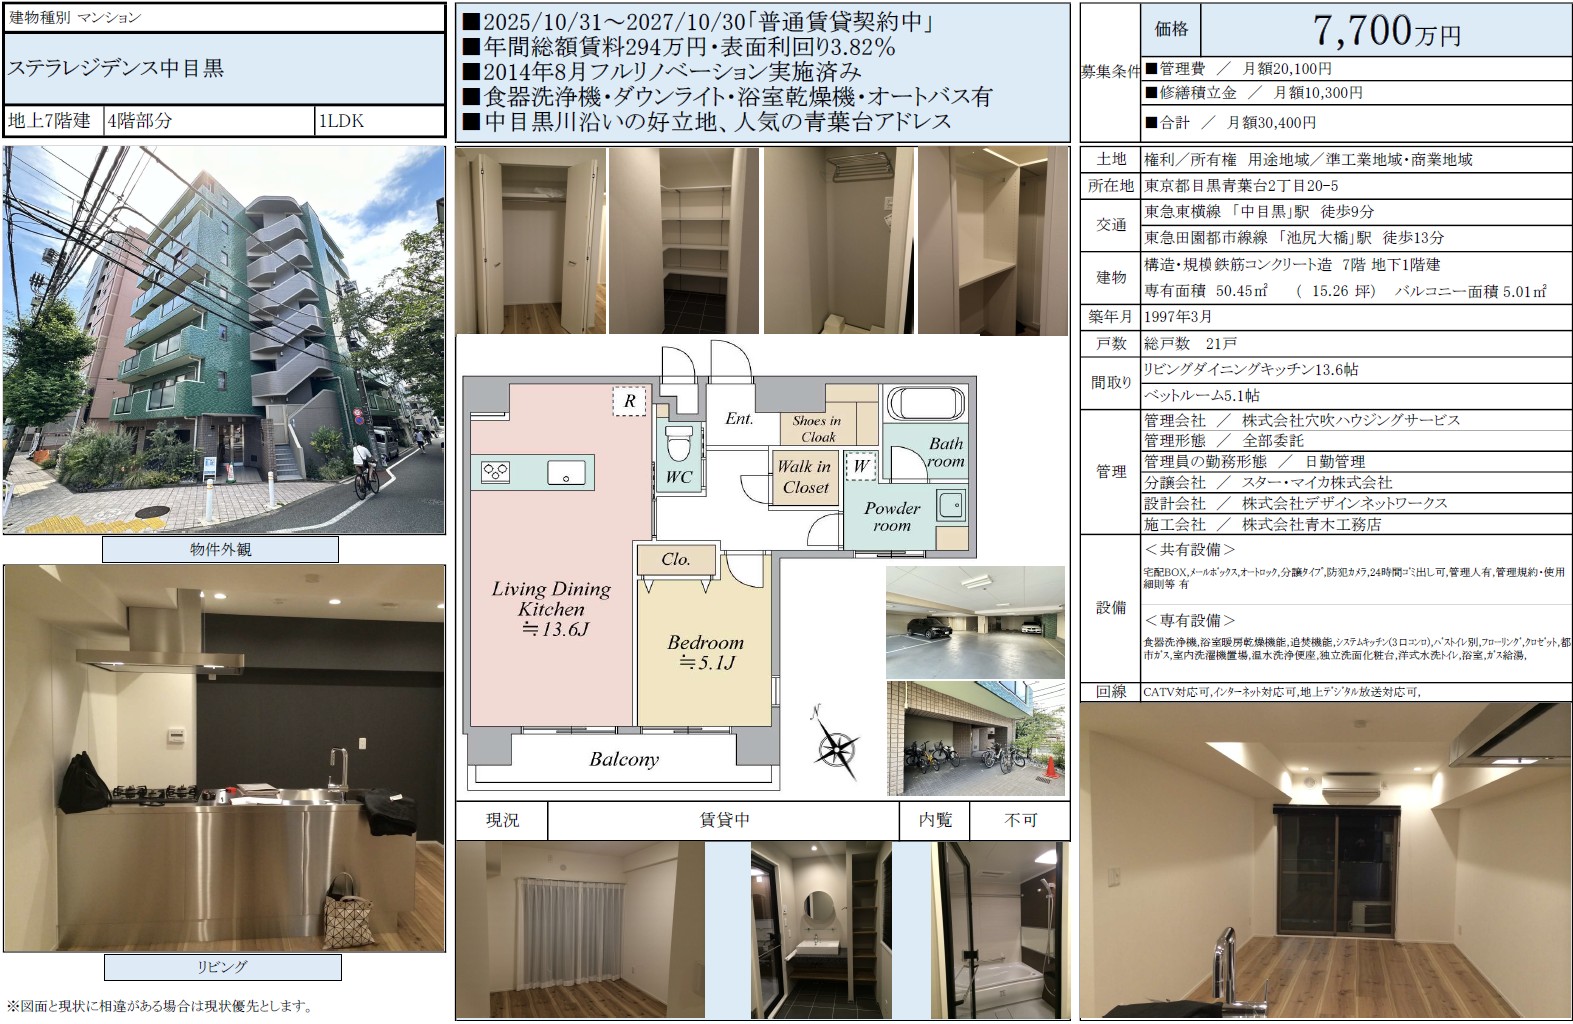View the bicycle parking area photo
1573x1024 pixels.
974,738
